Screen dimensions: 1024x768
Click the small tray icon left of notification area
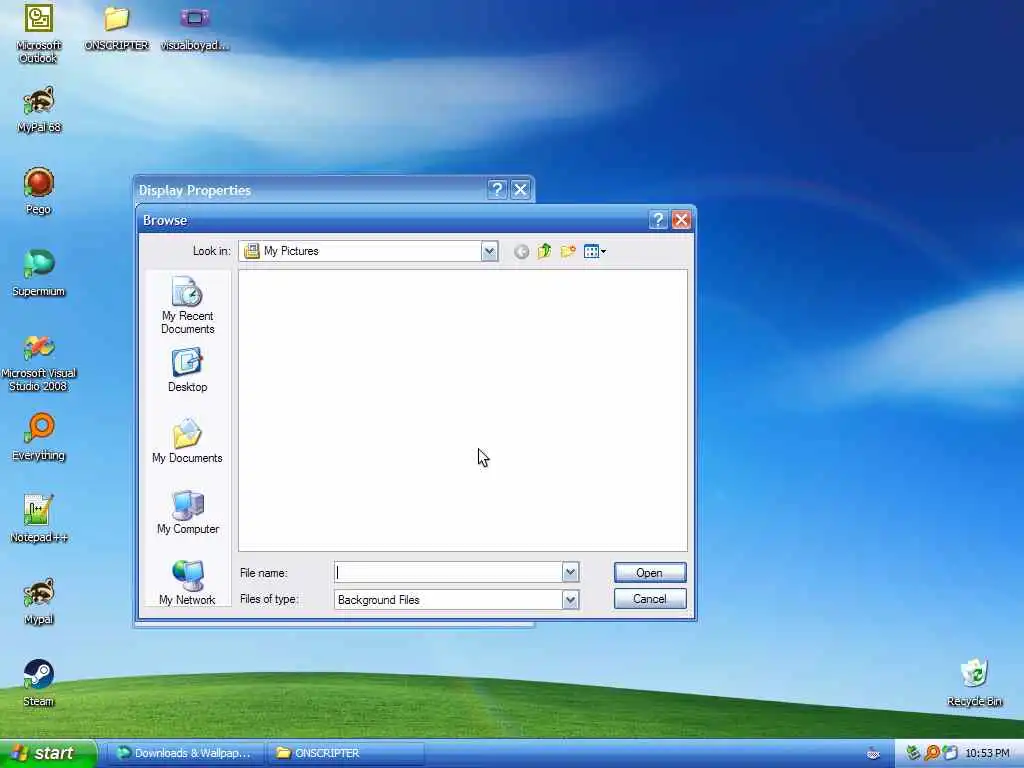873,754
